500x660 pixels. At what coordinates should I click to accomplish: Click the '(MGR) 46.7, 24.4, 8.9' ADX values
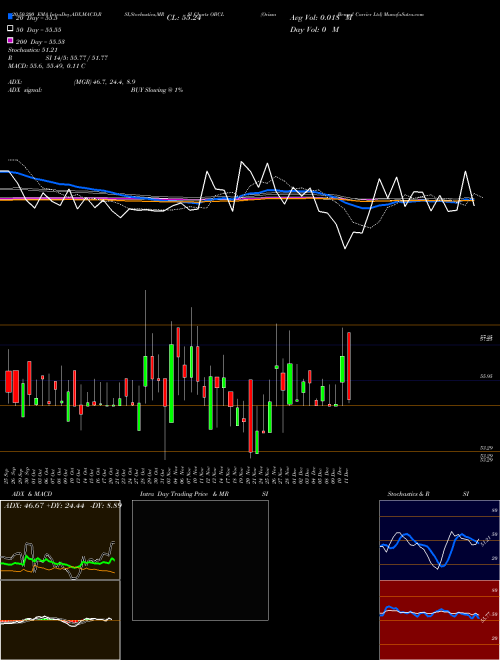pyautogui.click(x=104, y=82)
